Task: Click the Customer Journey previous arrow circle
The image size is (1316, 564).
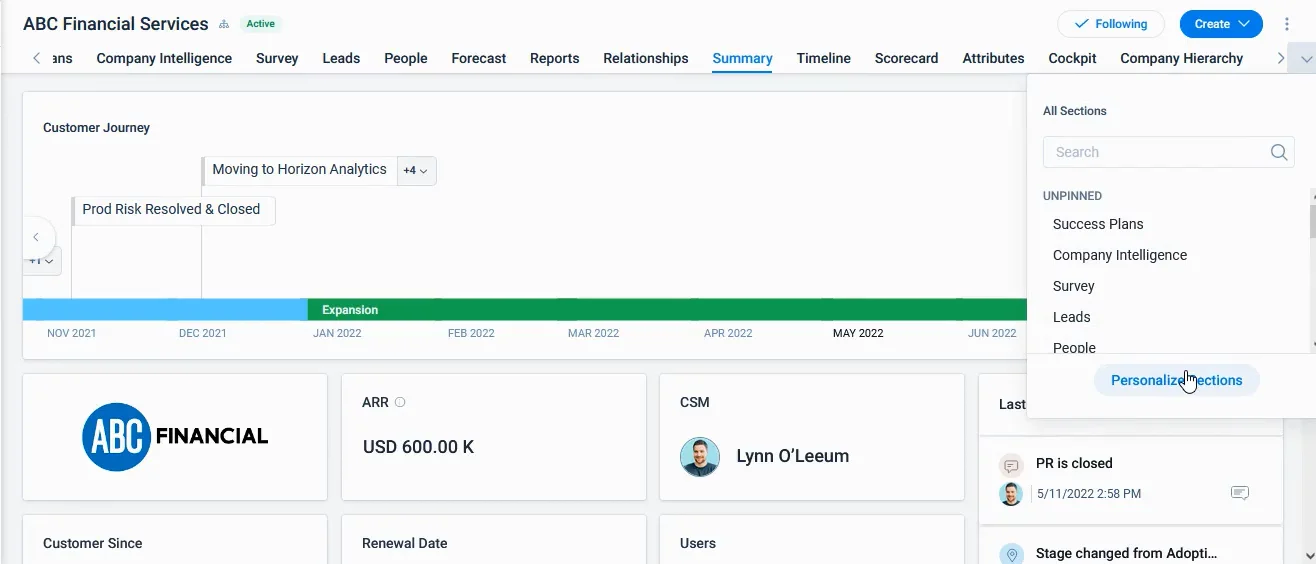Action: tap(36, 237)
